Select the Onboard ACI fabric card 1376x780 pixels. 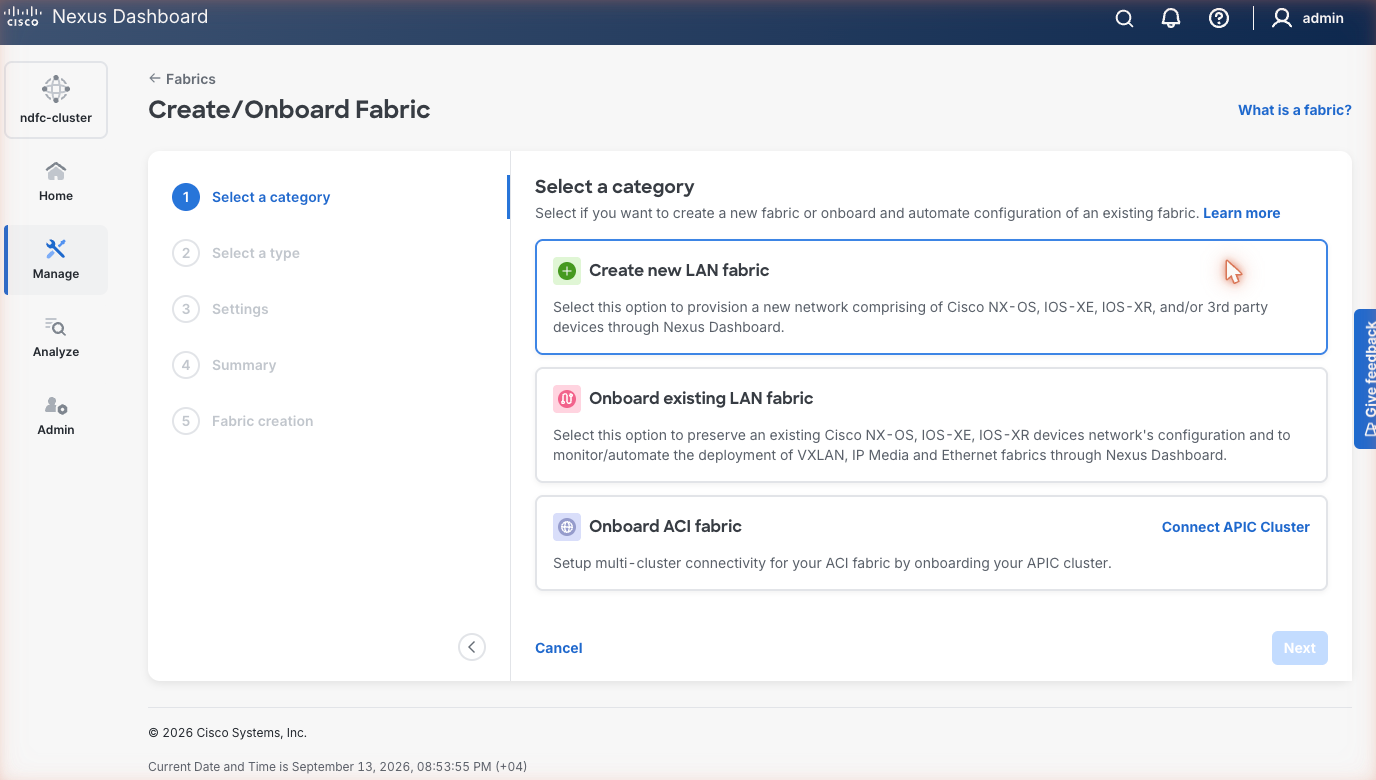pyautogui.click(x=931, y=543)
